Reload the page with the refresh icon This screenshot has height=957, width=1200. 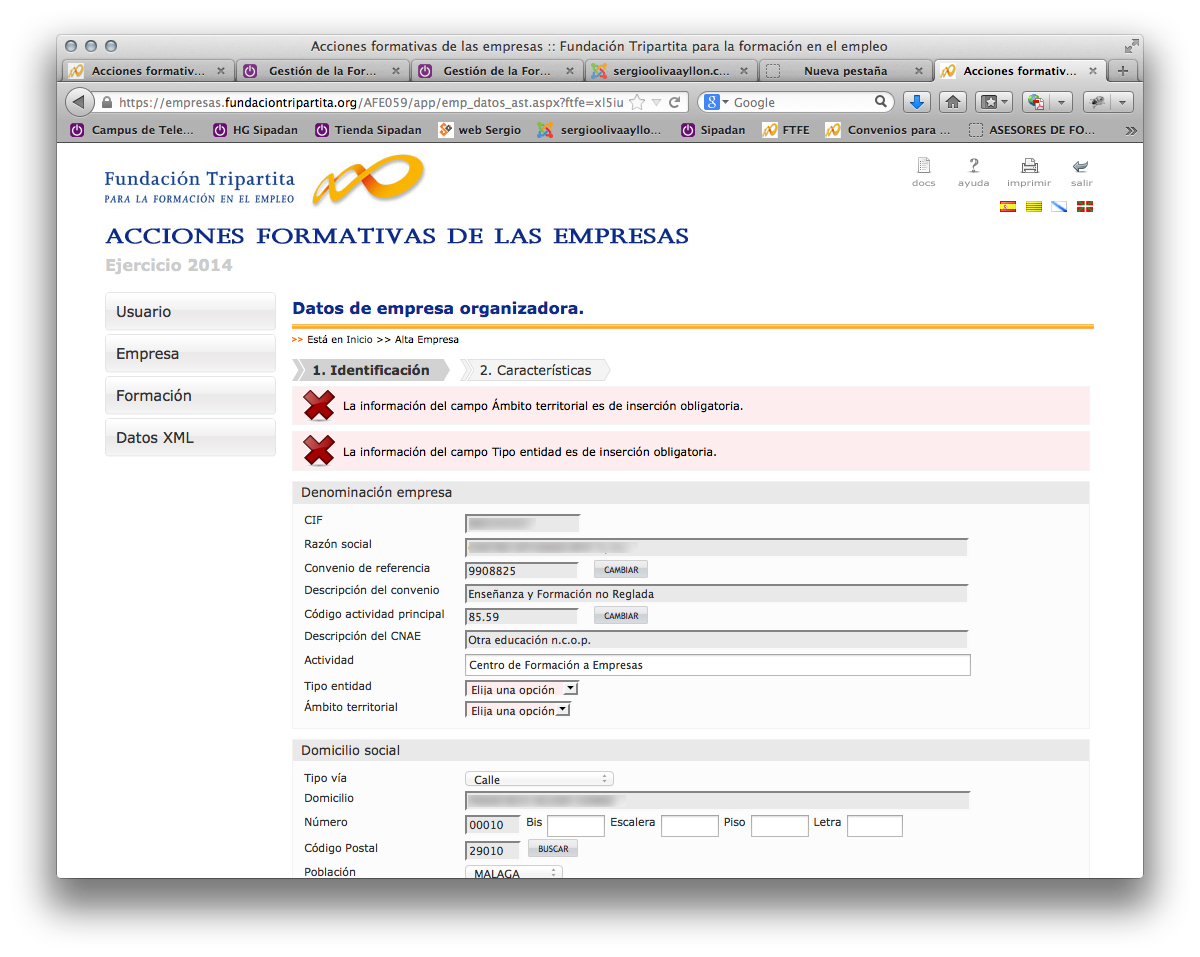[674, 102]
